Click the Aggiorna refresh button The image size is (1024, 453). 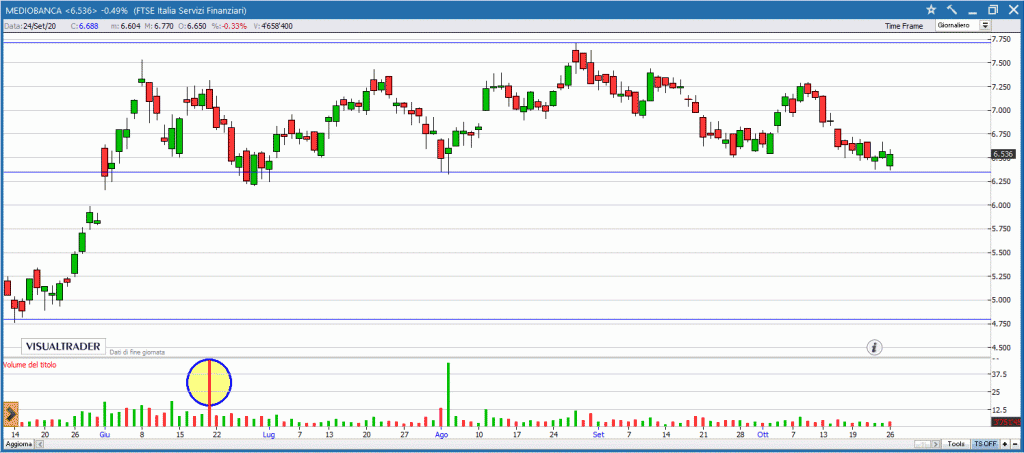click(x=18, y=444)
